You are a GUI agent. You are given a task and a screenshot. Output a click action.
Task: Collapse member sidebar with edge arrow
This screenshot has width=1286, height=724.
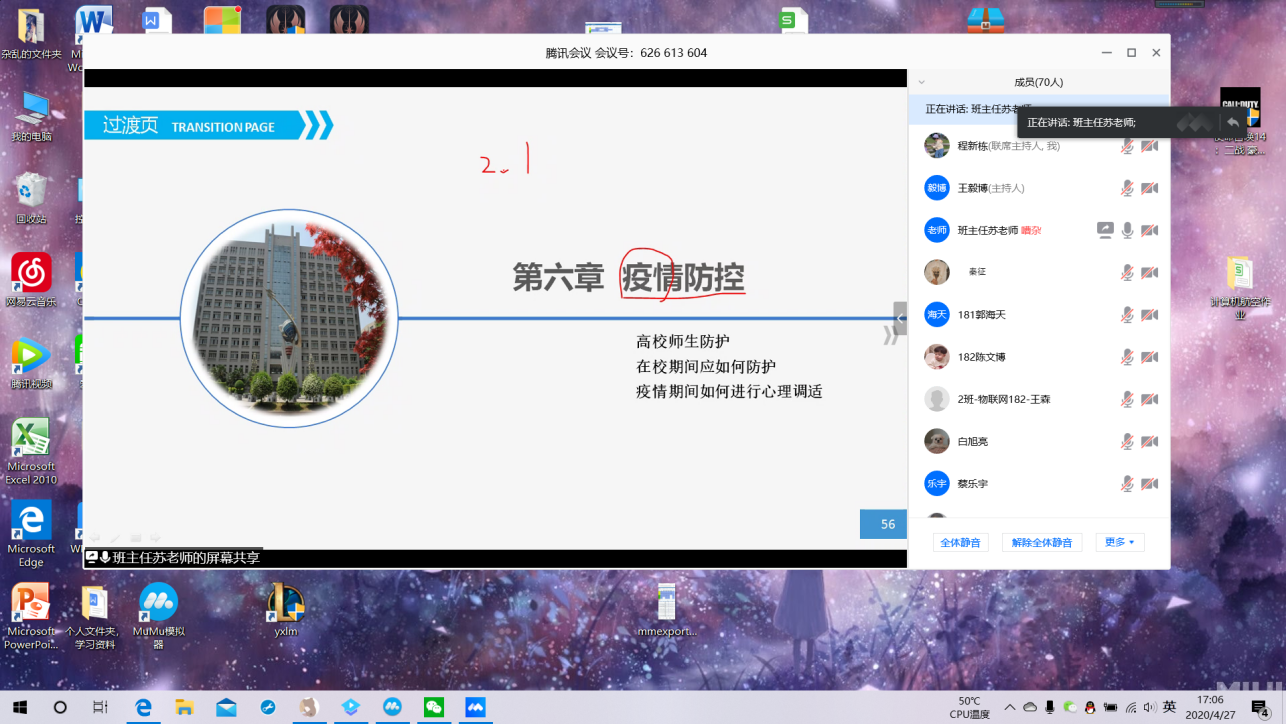(x=900, y=318)
